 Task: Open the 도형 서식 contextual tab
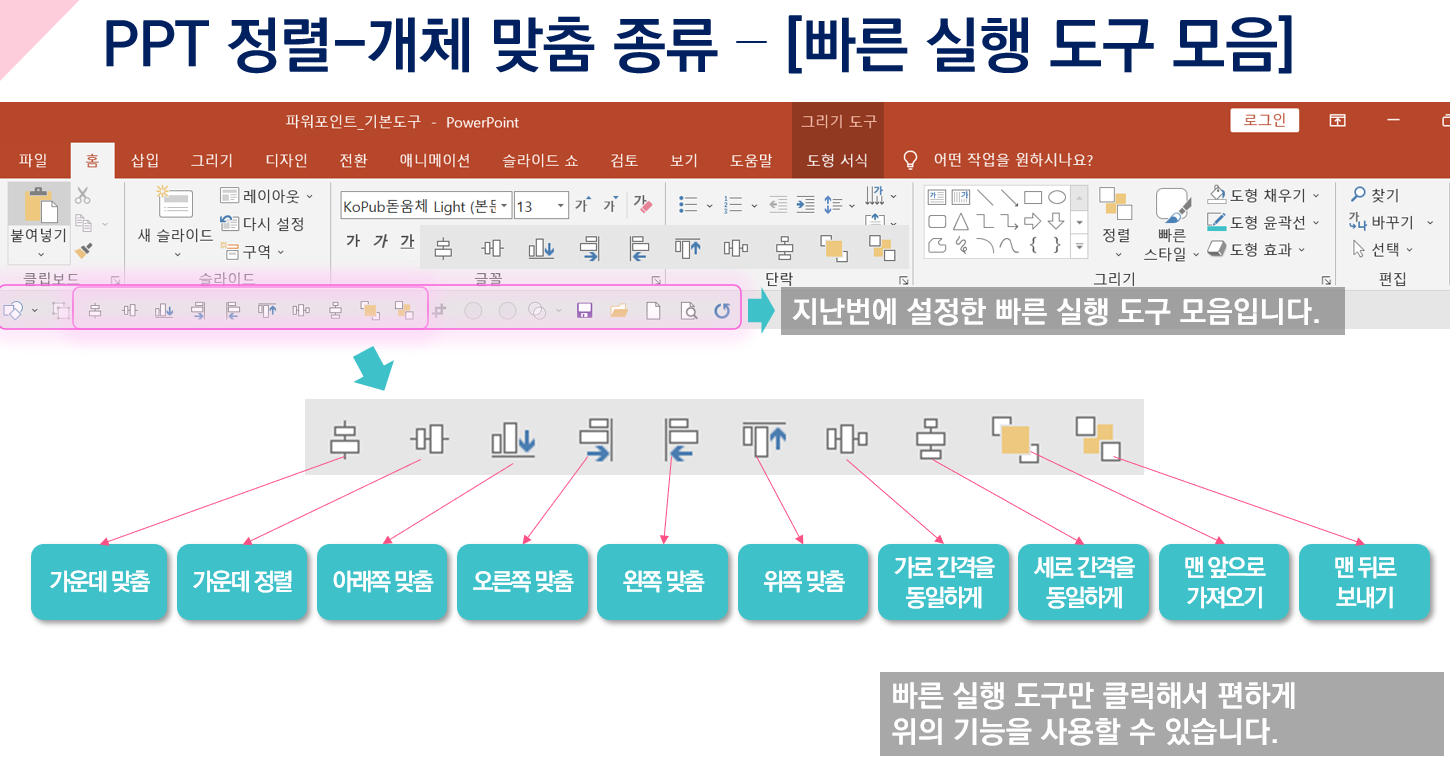click(837, 160)
